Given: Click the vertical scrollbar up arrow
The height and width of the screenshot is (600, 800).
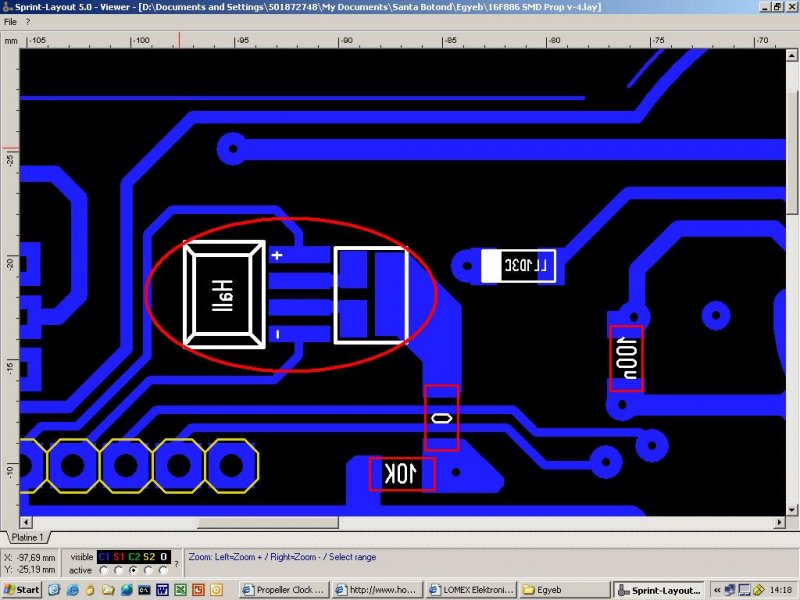Looking at the screenshot, I should [x=791, y=55].
